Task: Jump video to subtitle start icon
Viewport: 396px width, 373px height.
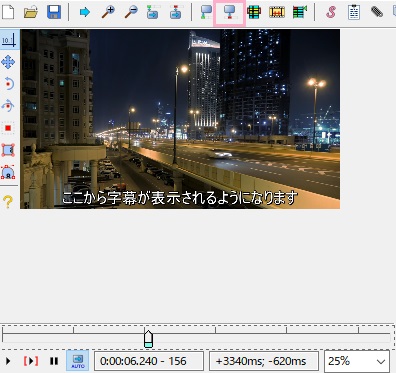Action: 153,12
